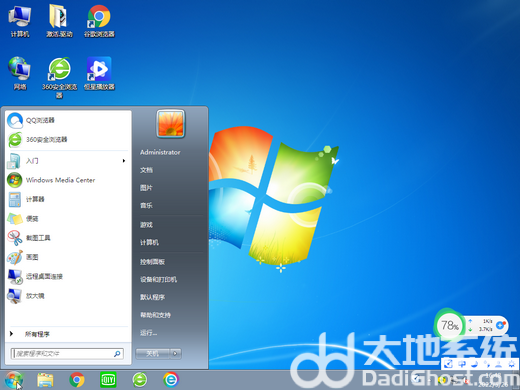Open the Snipping Tool entry
Viewport: 520px width, 390px height.
click(68, 238)
